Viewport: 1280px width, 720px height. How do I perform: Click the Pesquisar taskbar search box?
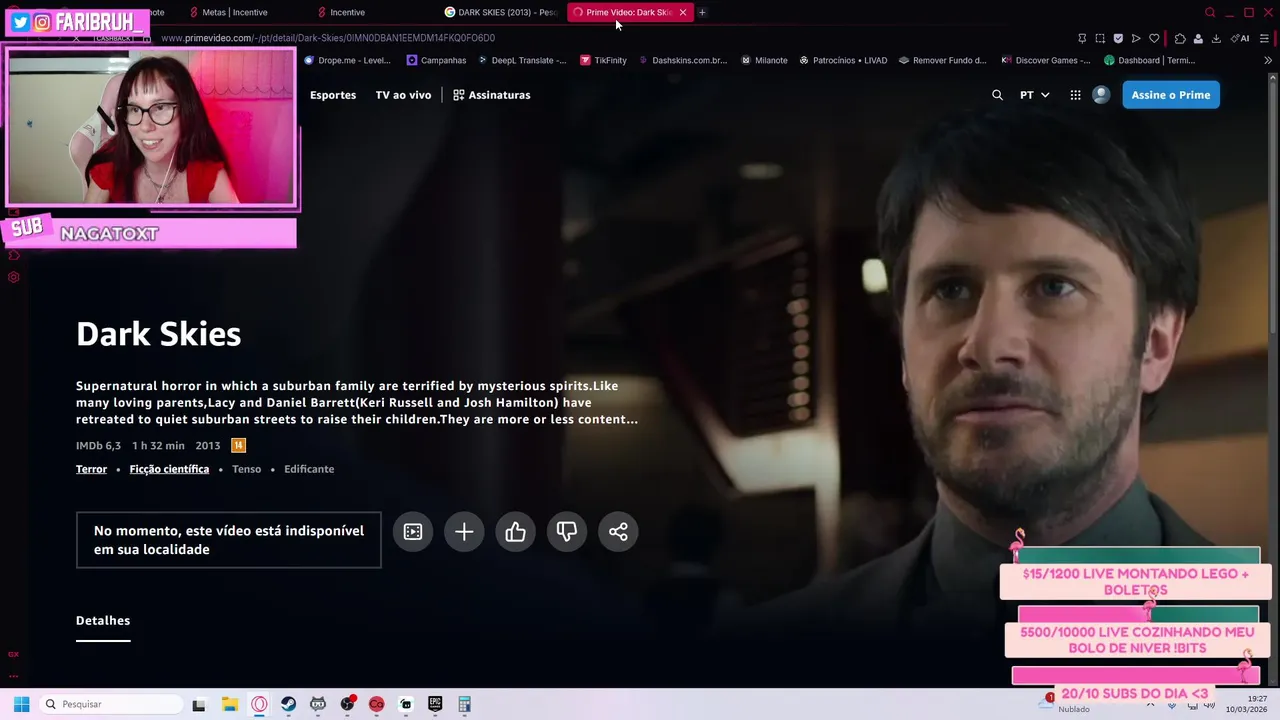109,704
